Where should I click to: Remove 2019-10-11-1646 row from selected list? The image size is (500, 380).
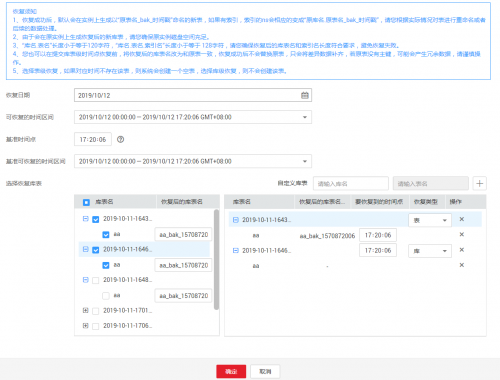pyautogui.click(x=462, y=250)
